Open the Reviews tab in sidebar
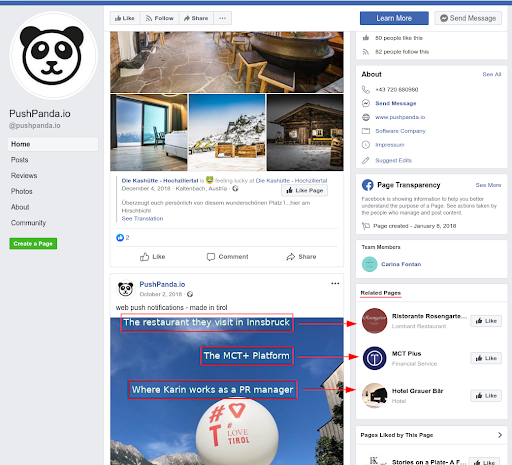 [24, 176]
